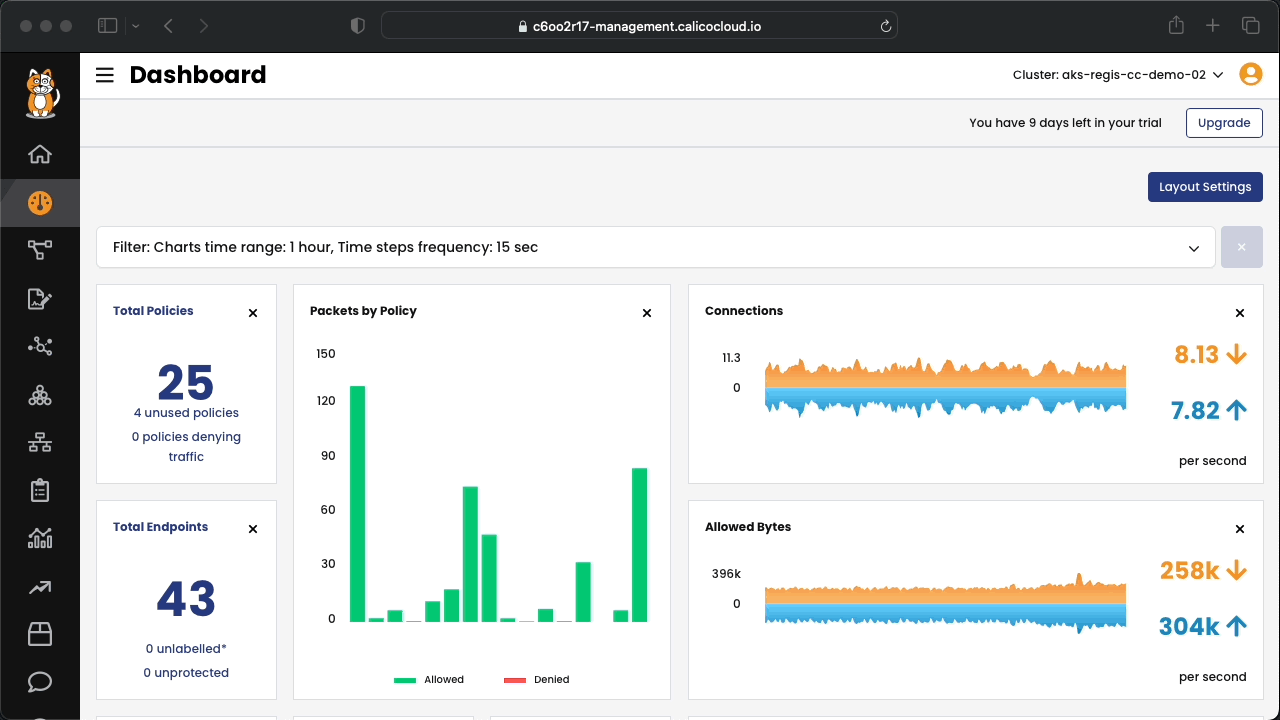
Task: Open the chat bubble icon in sidebar
Action: (x=40, y=682)
